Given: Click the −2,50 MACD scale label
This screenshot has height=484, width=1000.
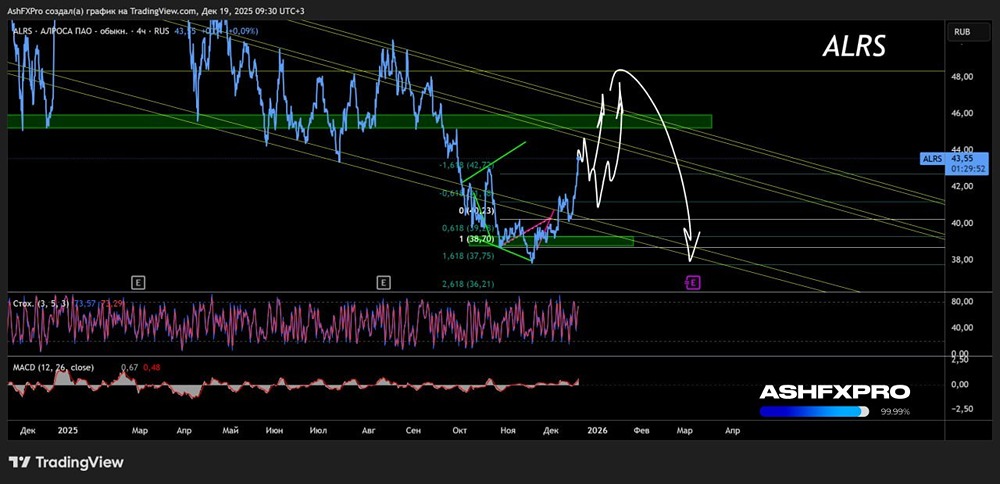Looking at the screenshot, I should (x=962, y=409).
